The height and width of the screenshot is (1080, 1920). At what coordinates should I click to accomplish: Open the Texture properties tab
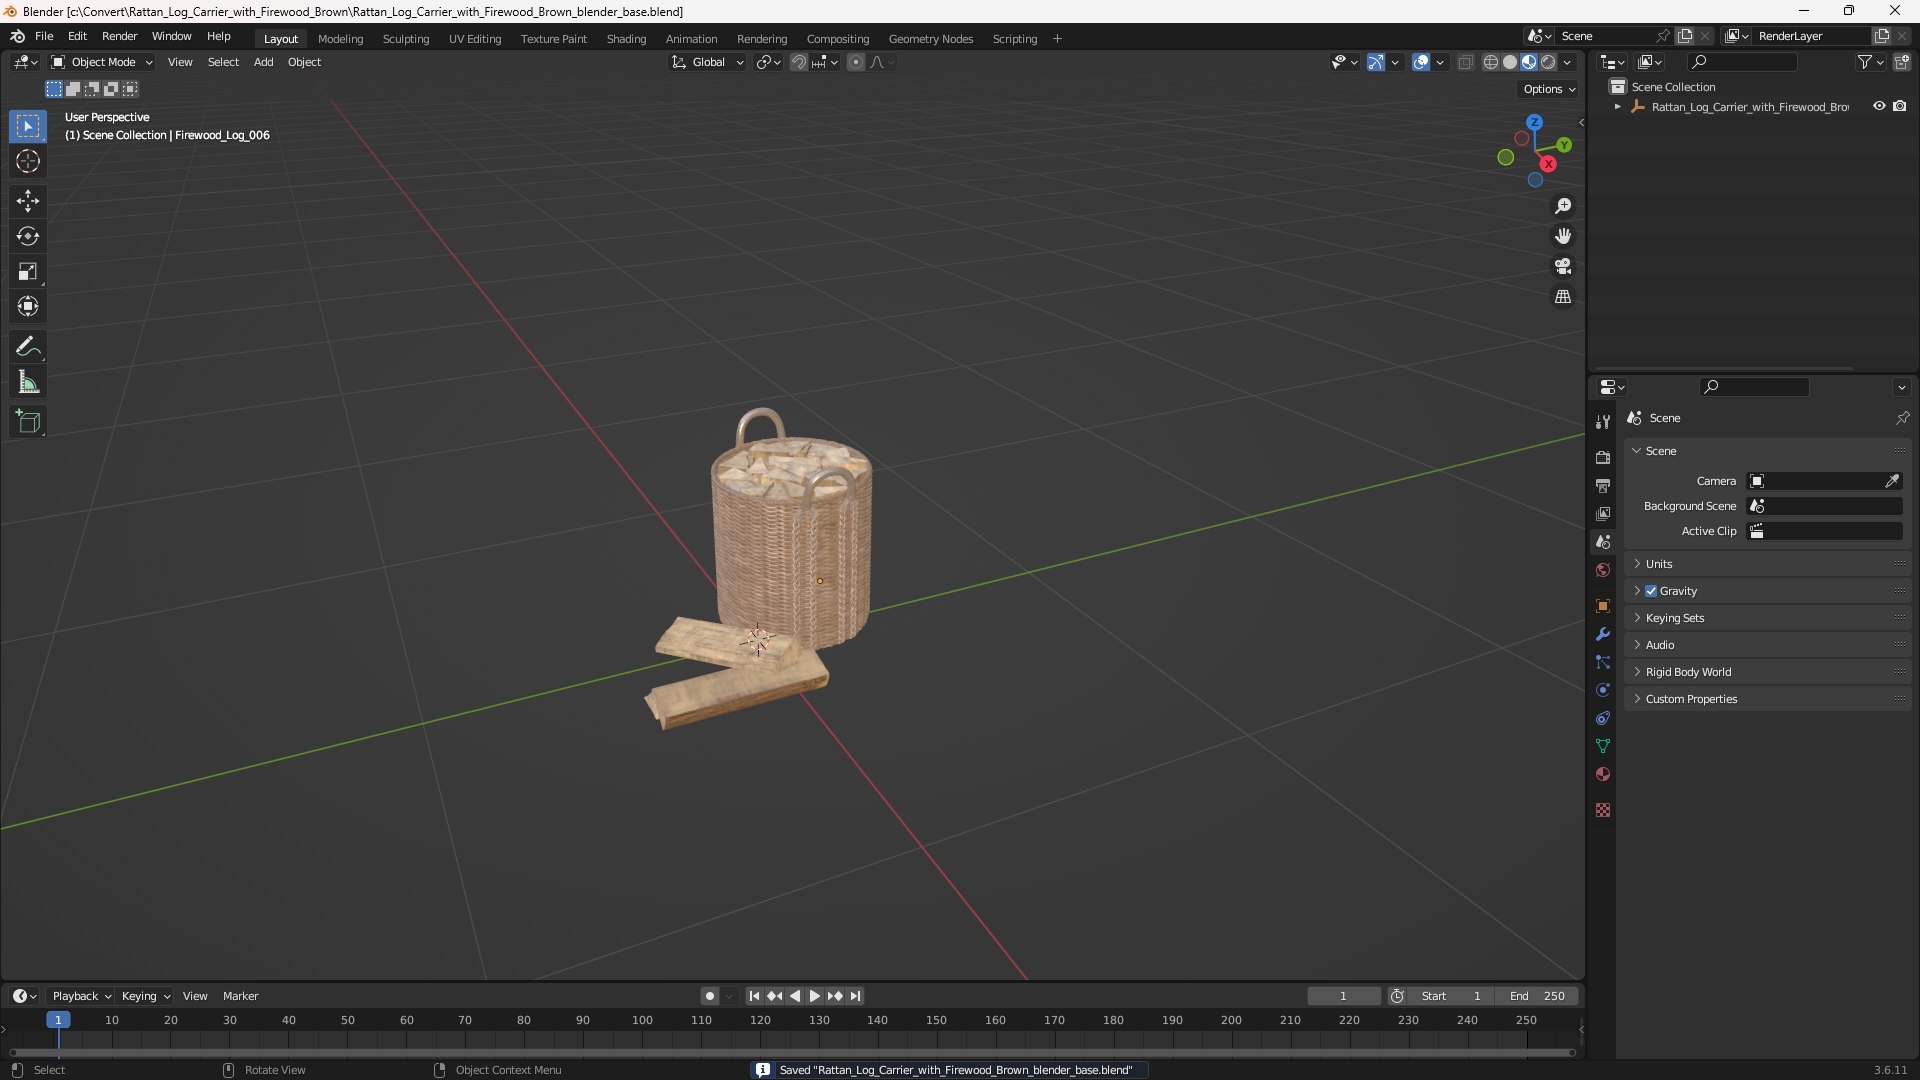(x=1603, y=810)
